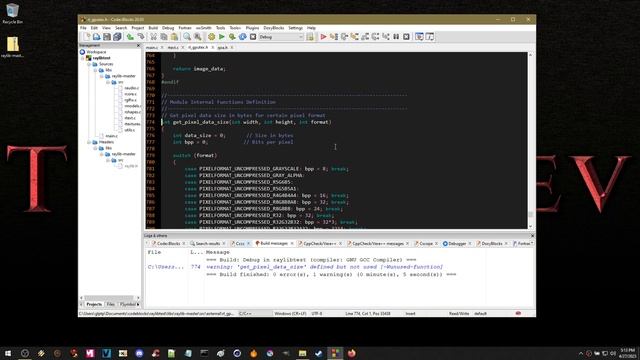Screen dimensions: 640x360
Task: Switch to the Search results log tab
Action: tap(207, 243)
